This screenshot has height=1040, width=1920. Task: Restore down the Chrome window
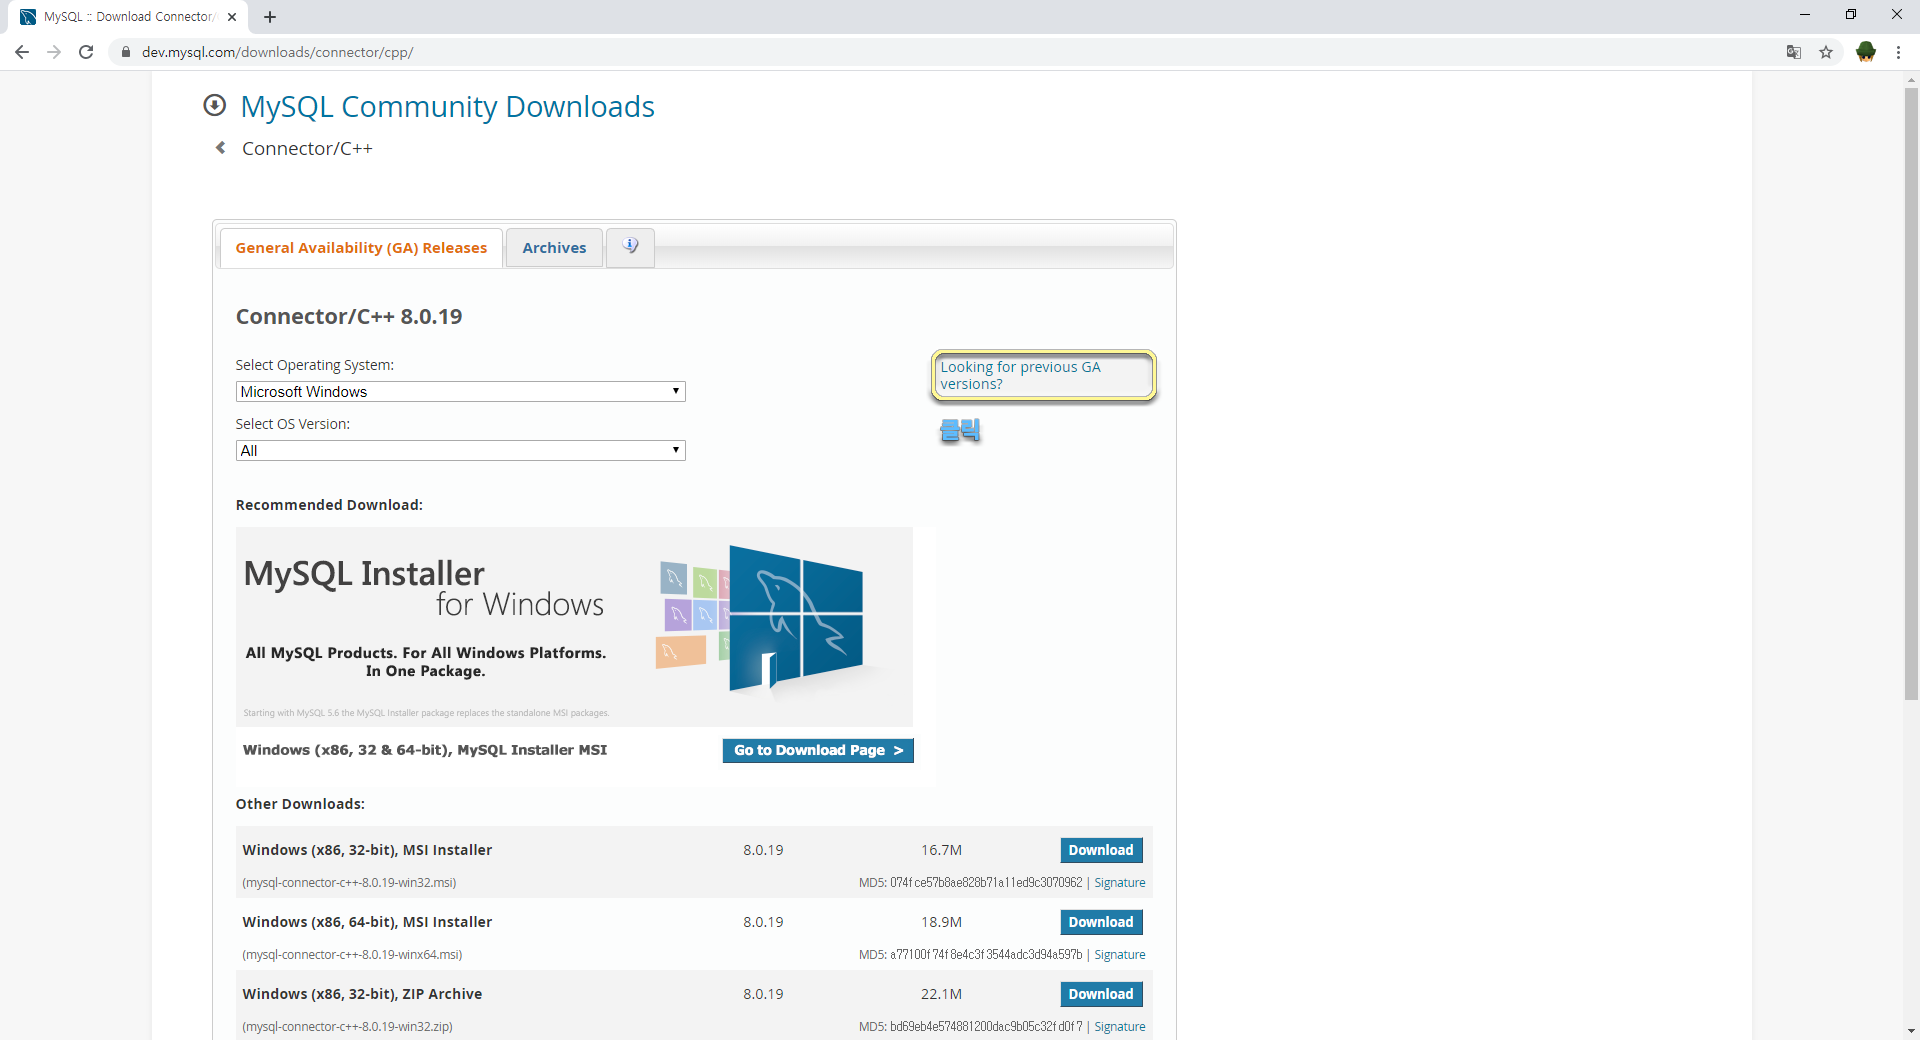[1851, 15]
